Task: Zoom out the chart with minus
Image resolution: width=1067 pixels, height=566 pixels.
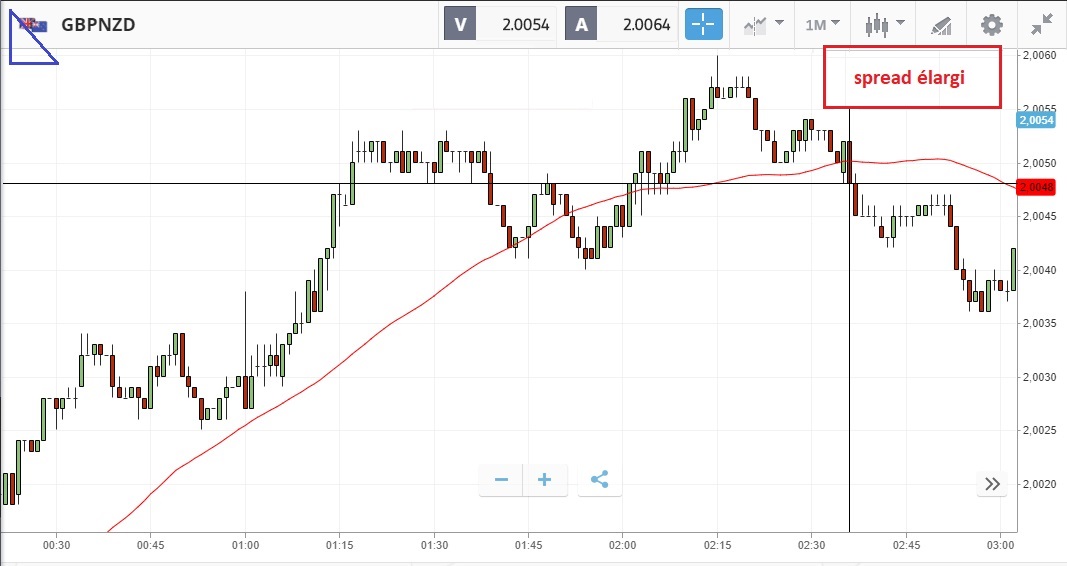Action: coord(501,480)
